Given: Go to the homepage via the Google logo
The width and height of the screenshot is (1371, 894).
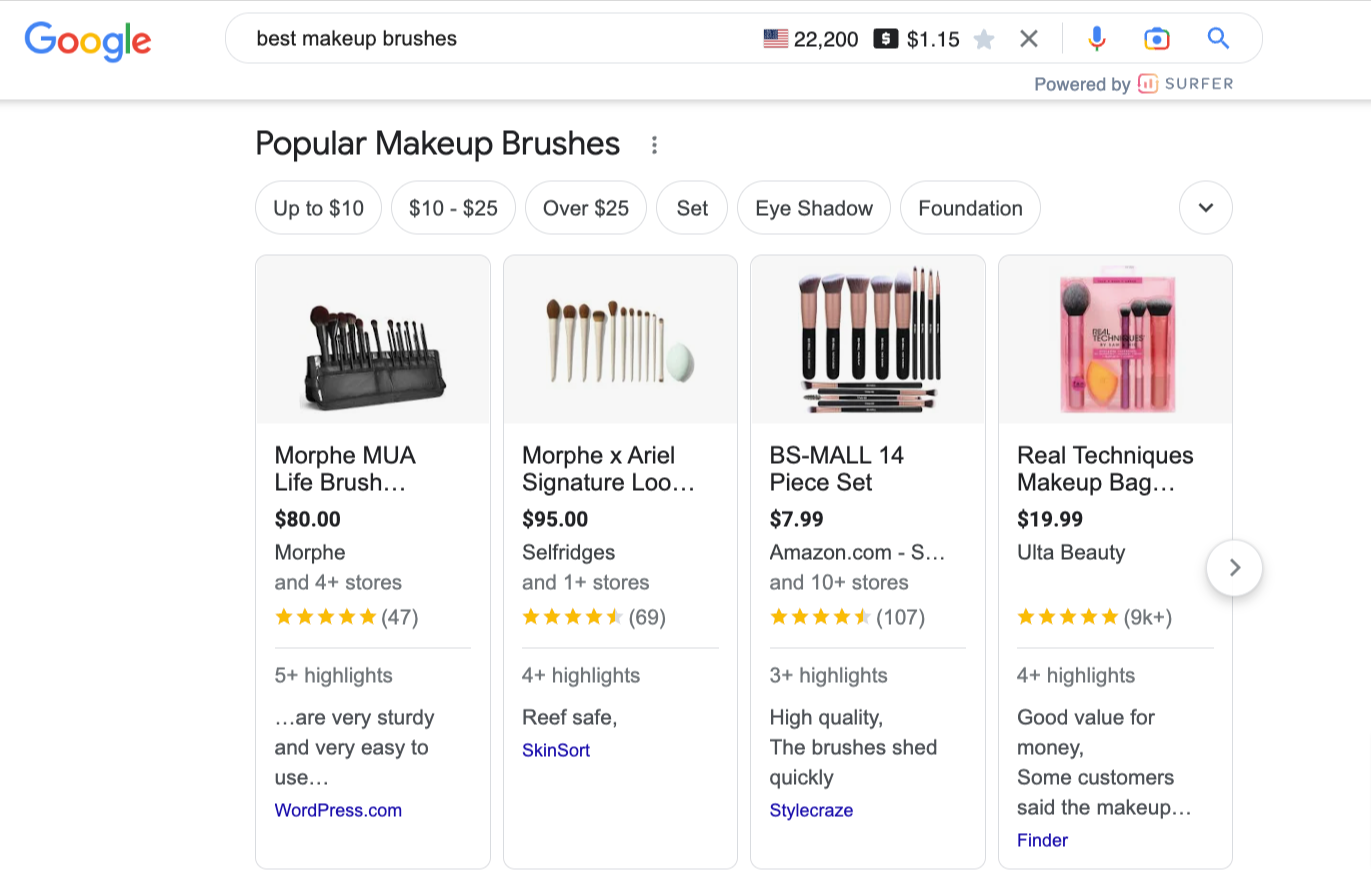Looking at the screenshot, I should (87, 41).
